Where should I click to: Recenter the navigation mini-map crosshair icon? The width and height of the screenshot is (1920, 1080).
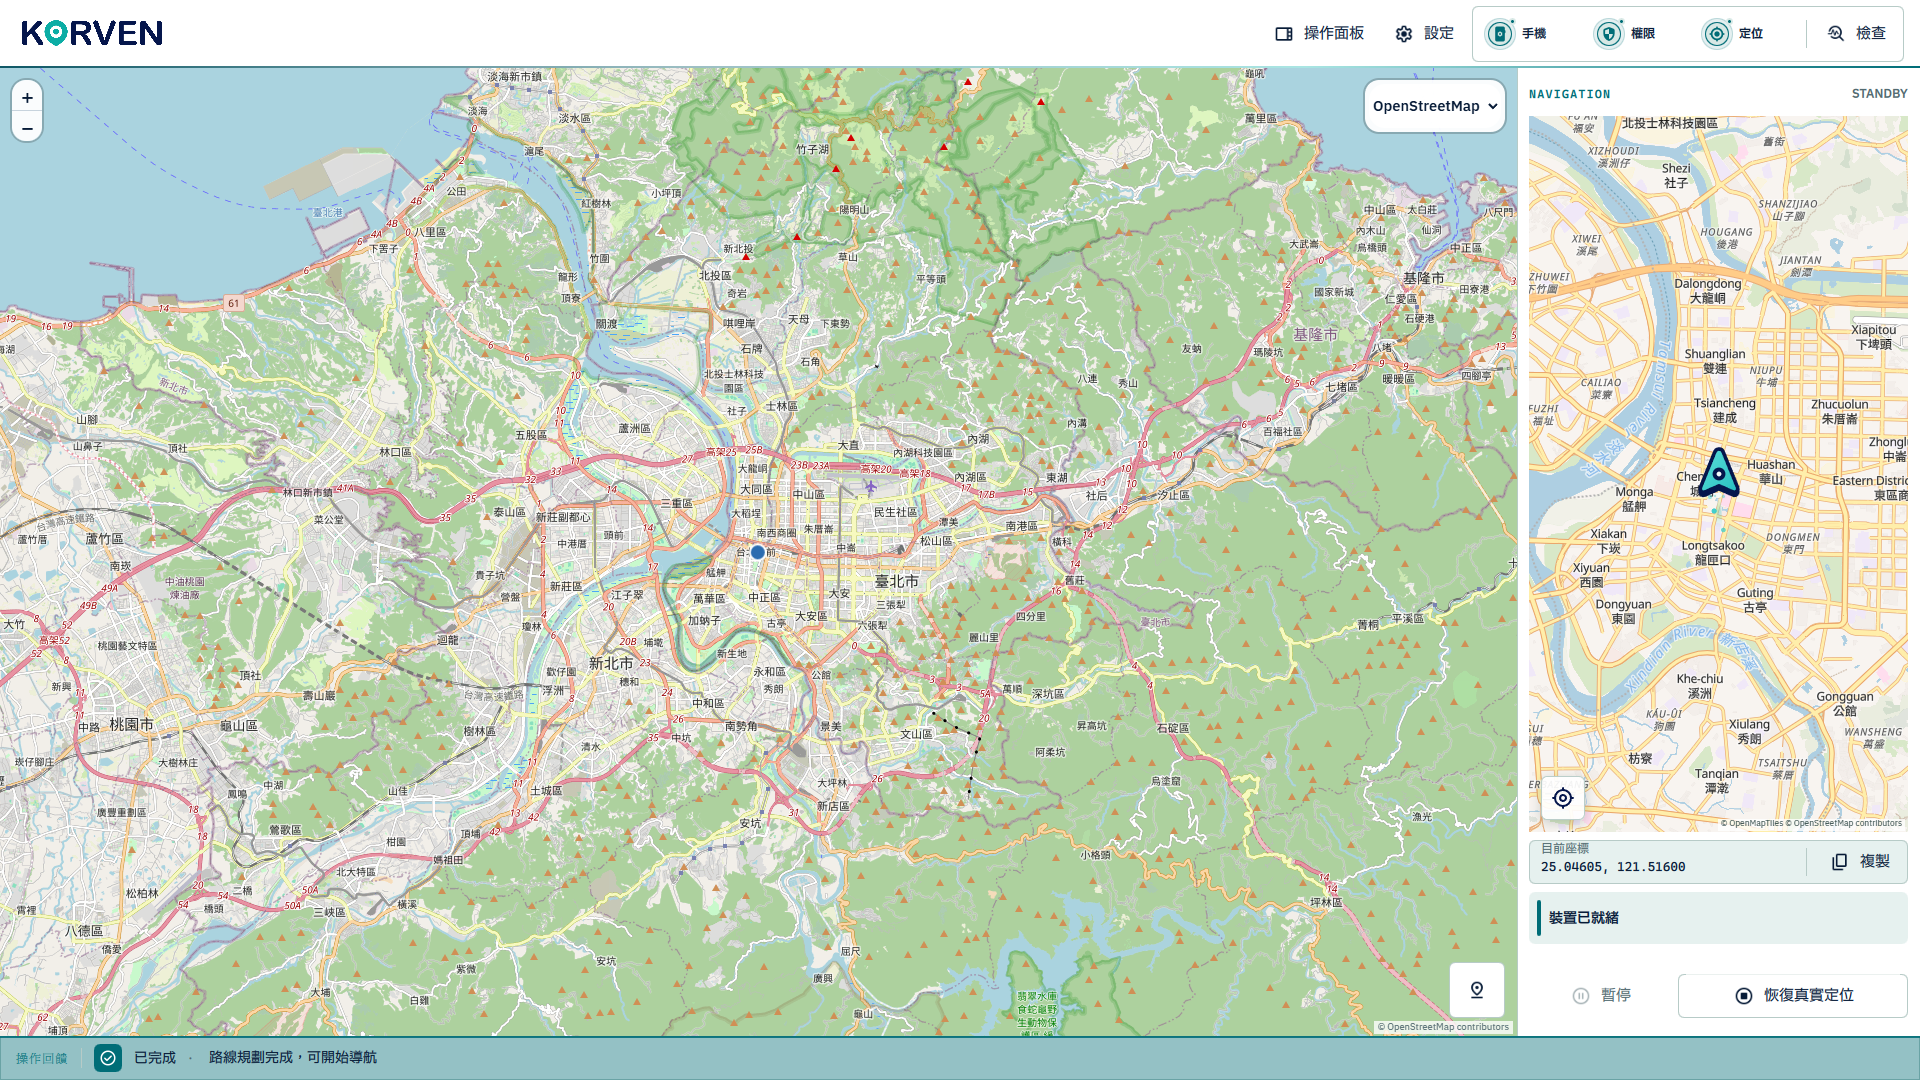pyautogui.click(x=1563, y=798)
